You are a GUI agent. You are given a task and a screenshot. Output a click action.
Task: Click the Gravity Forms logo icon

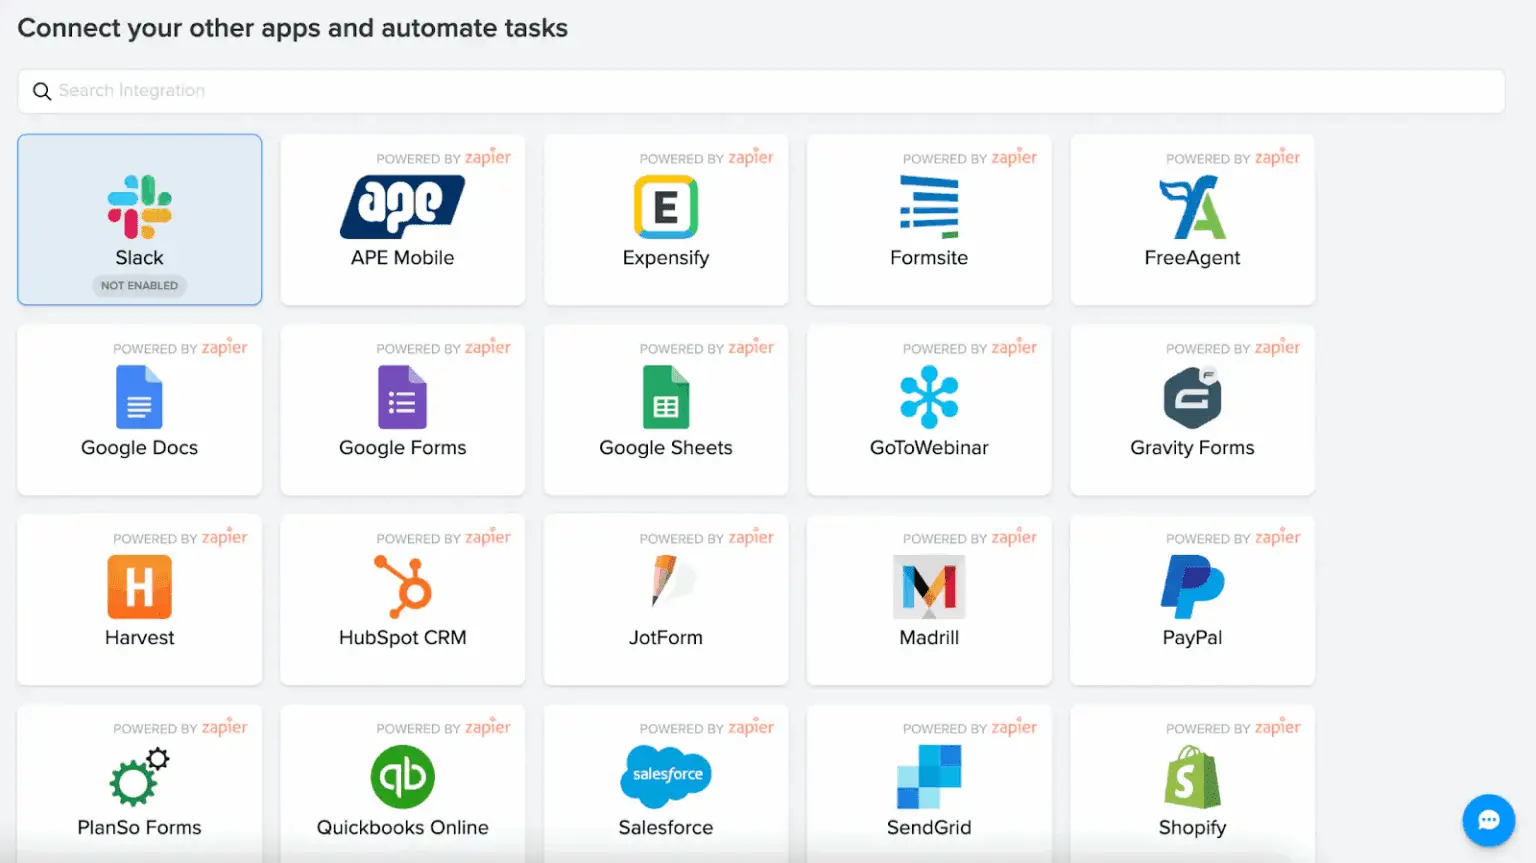1192,397
